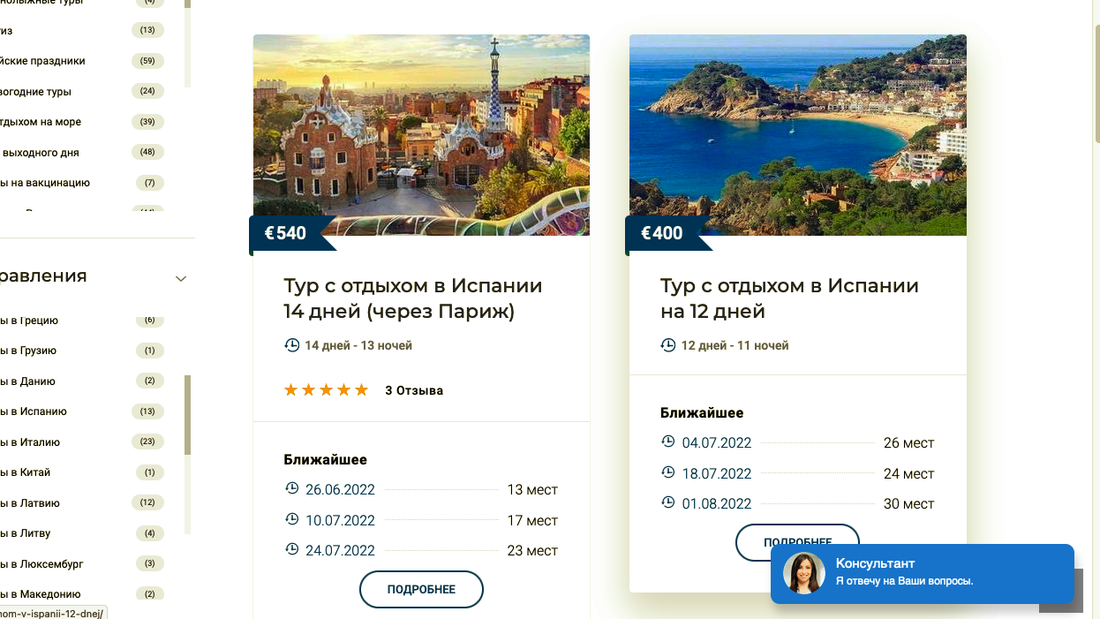This screenshot has height=619, width=1100.
Task: Filter by weekend tours (48)
Action: pyautogui.click(x=42, y=153)
